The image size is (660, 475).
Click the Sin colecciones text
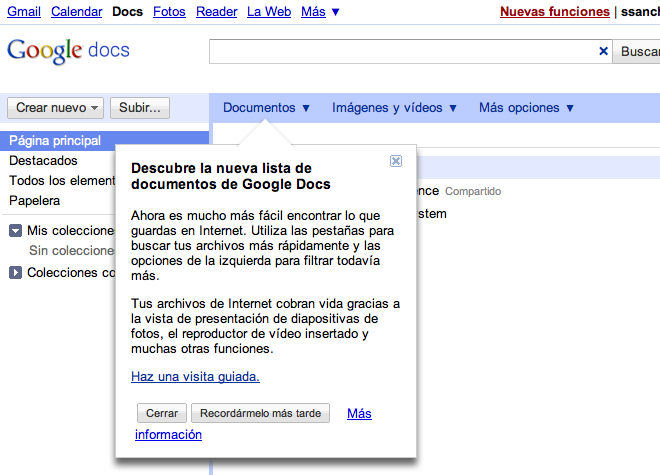click(72, 251)
